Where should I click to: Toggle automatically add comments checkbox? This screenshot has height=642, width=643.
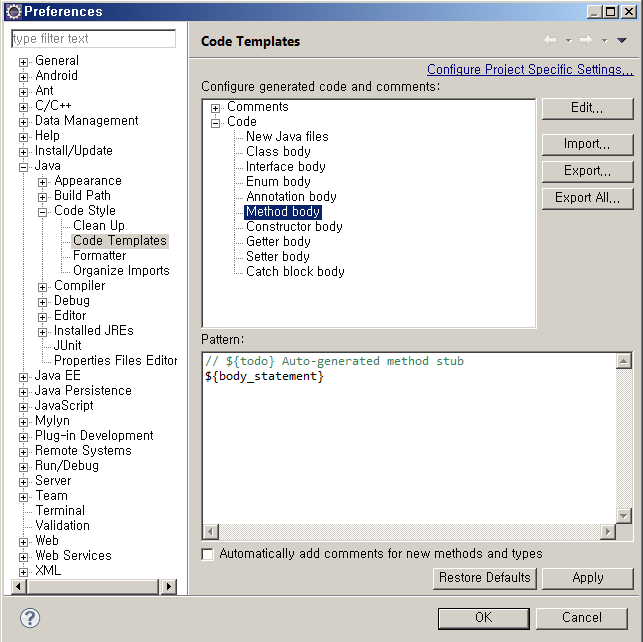tap(207, 554)
